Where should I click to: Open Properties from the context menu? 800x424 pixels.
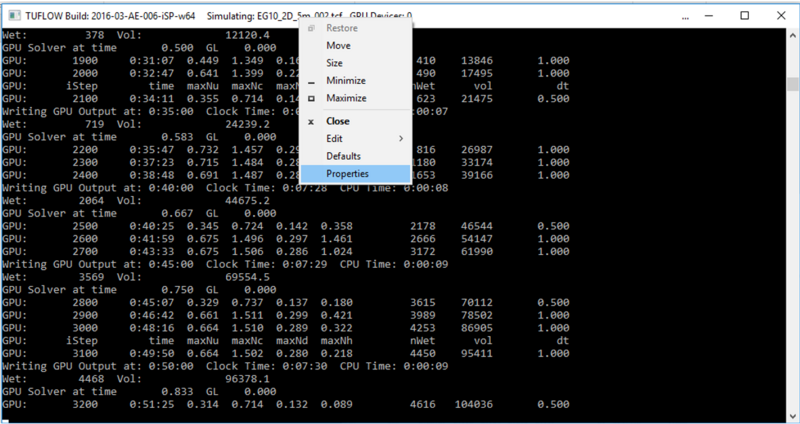[355, 173]
